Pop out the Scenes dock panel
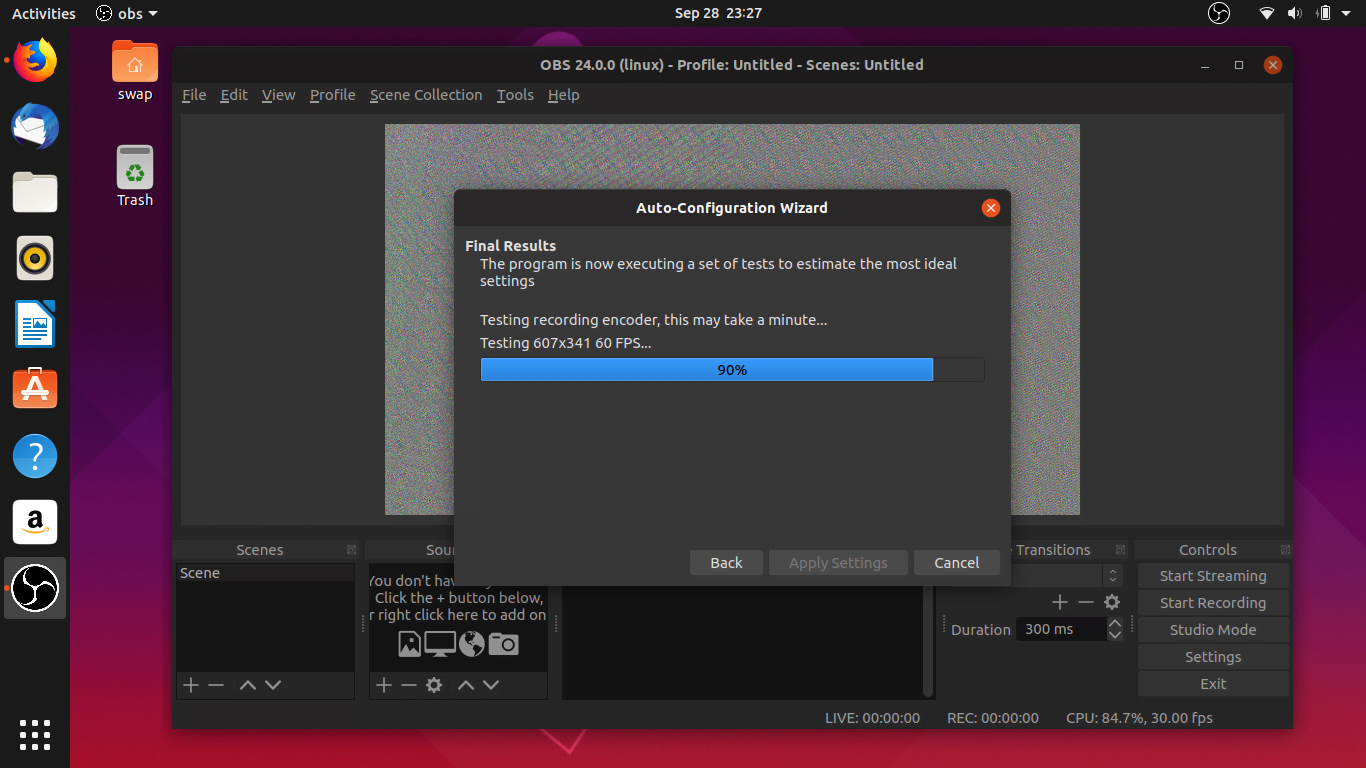Screen dimensions: 1366x768 pos(351,550)
